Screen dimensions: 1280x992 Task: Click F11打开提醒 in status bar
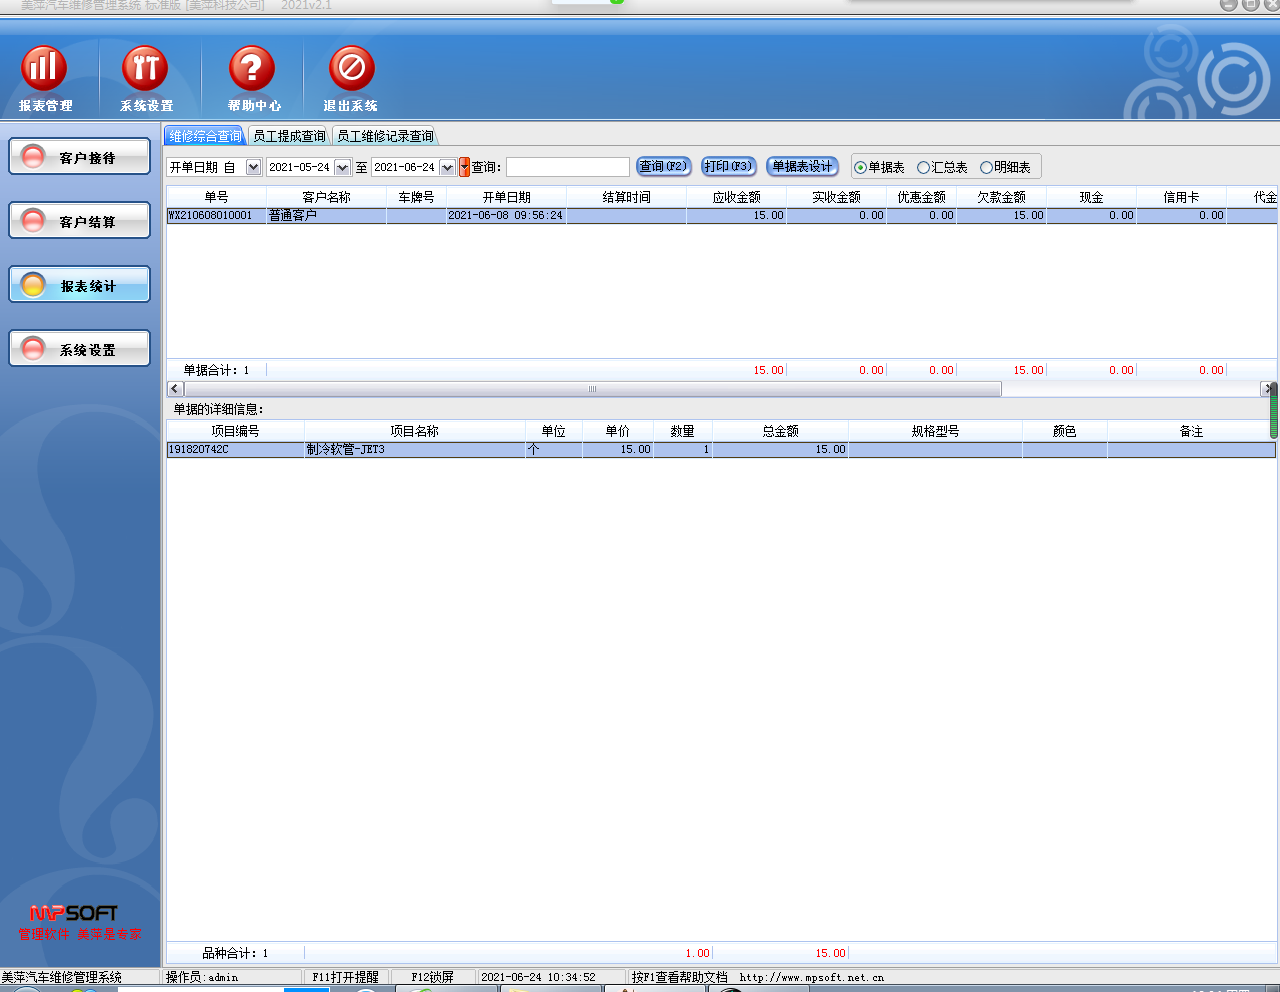coord(345,977)
